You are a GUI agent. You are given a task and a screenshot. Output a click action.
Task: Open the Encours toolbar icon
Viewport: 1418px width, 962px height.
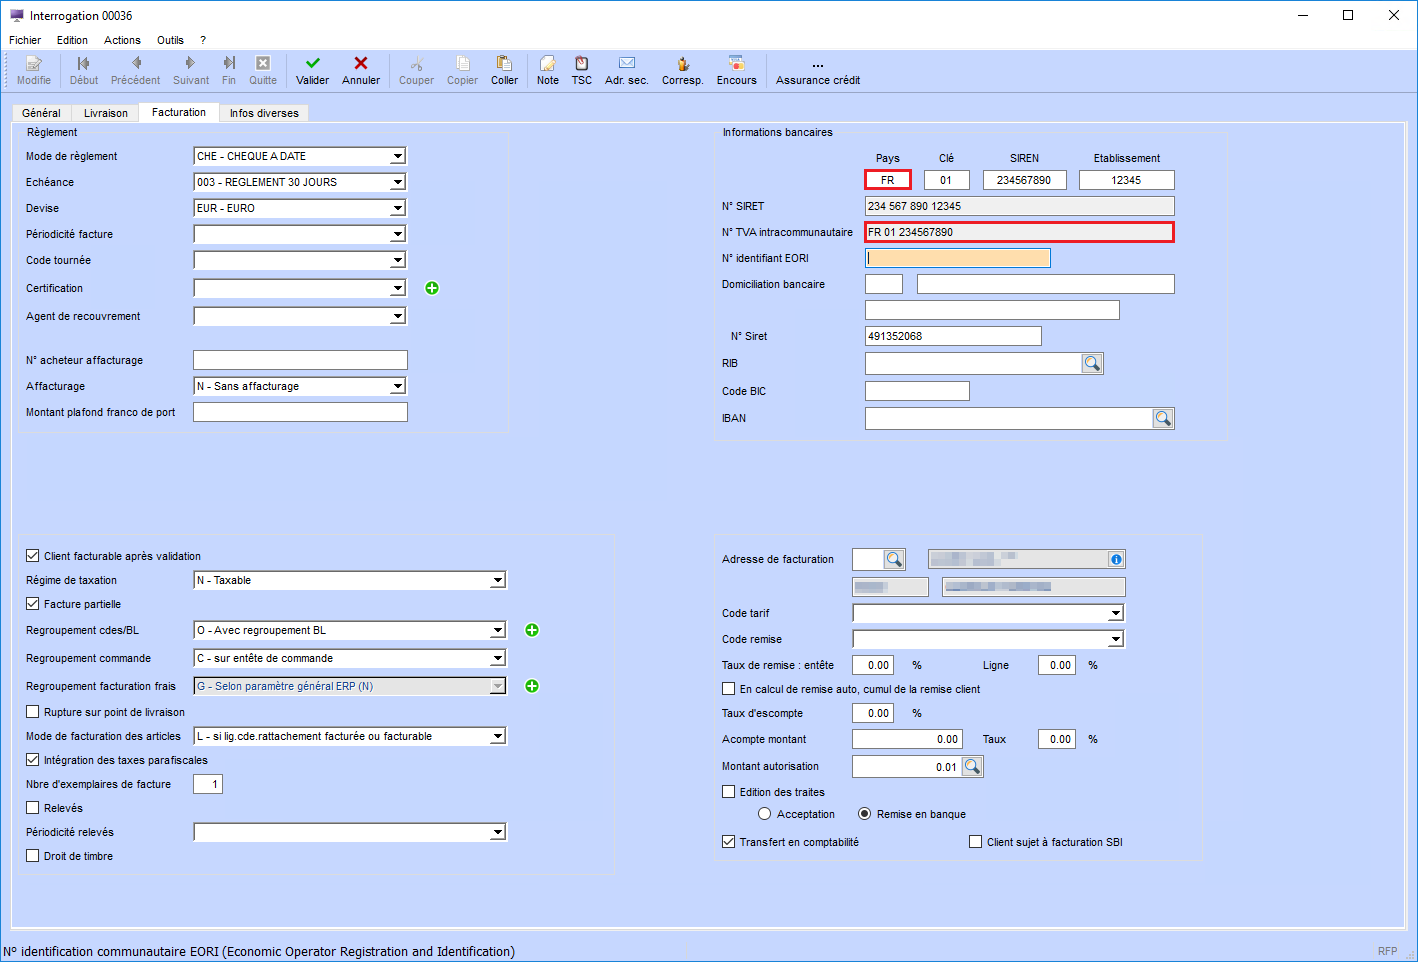[x=737, y=70]
